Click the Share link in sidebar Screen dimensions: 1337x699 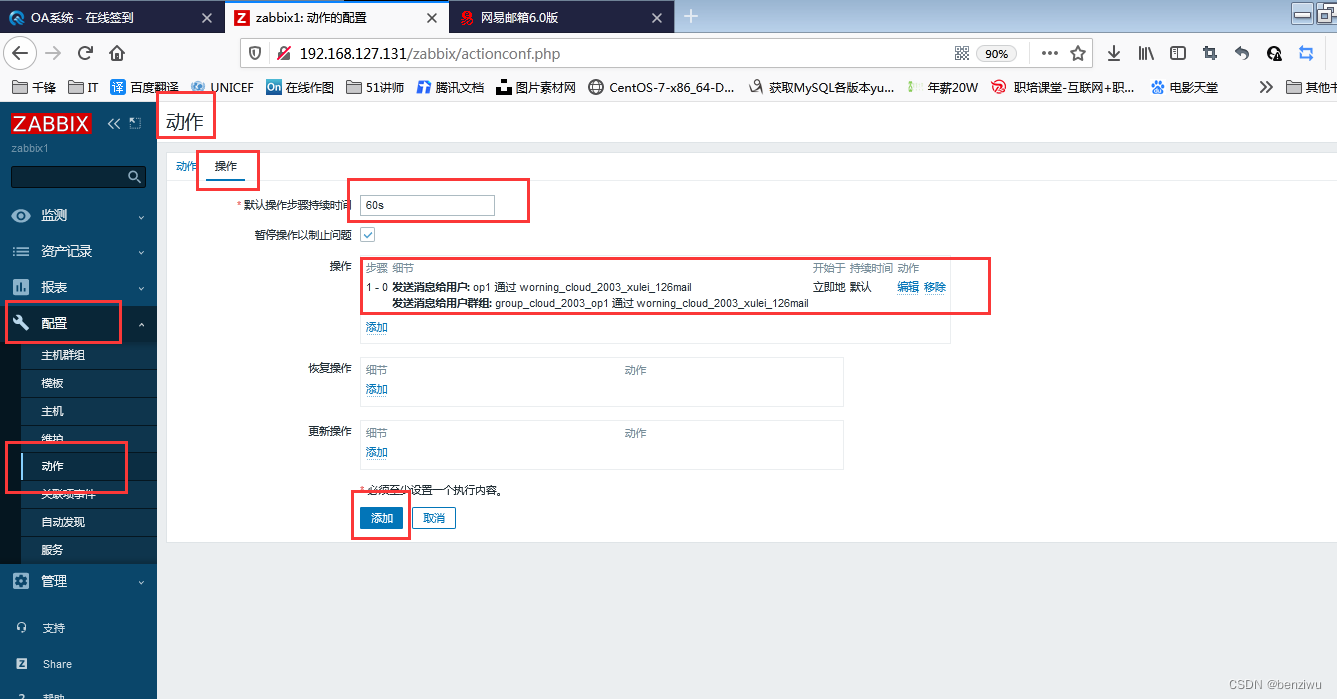[x=57, y=664]
